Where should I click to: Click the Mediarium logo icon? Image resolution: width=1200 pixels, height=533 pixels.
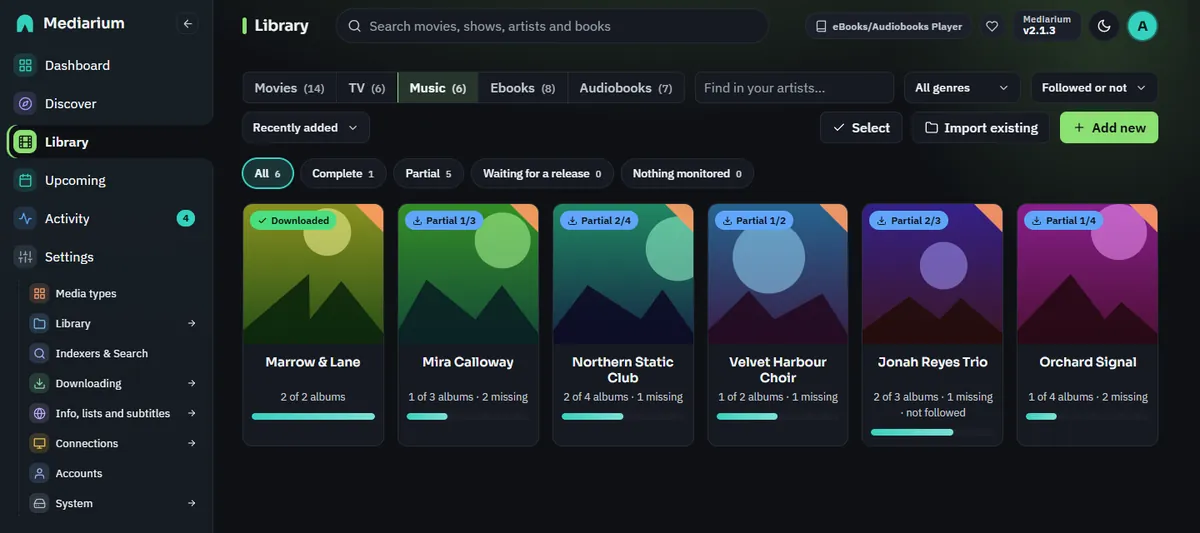[25, 23]
